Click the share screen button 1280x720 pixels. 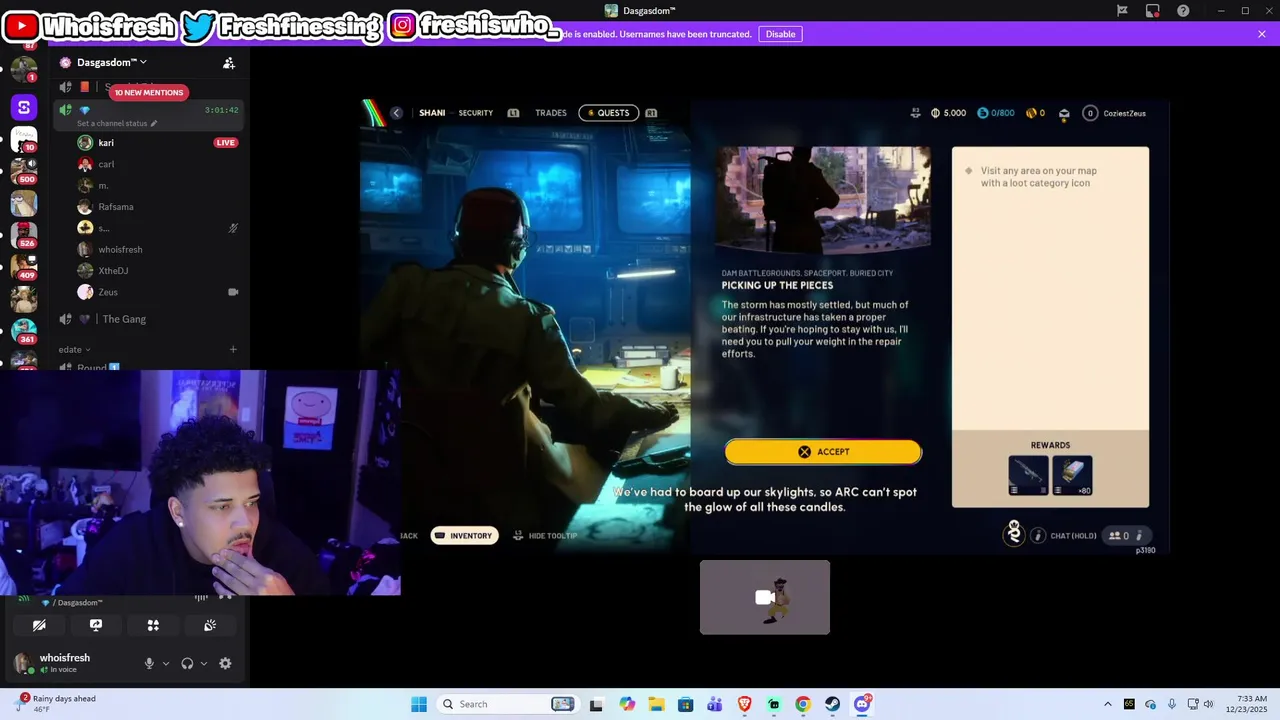[96, 625]
